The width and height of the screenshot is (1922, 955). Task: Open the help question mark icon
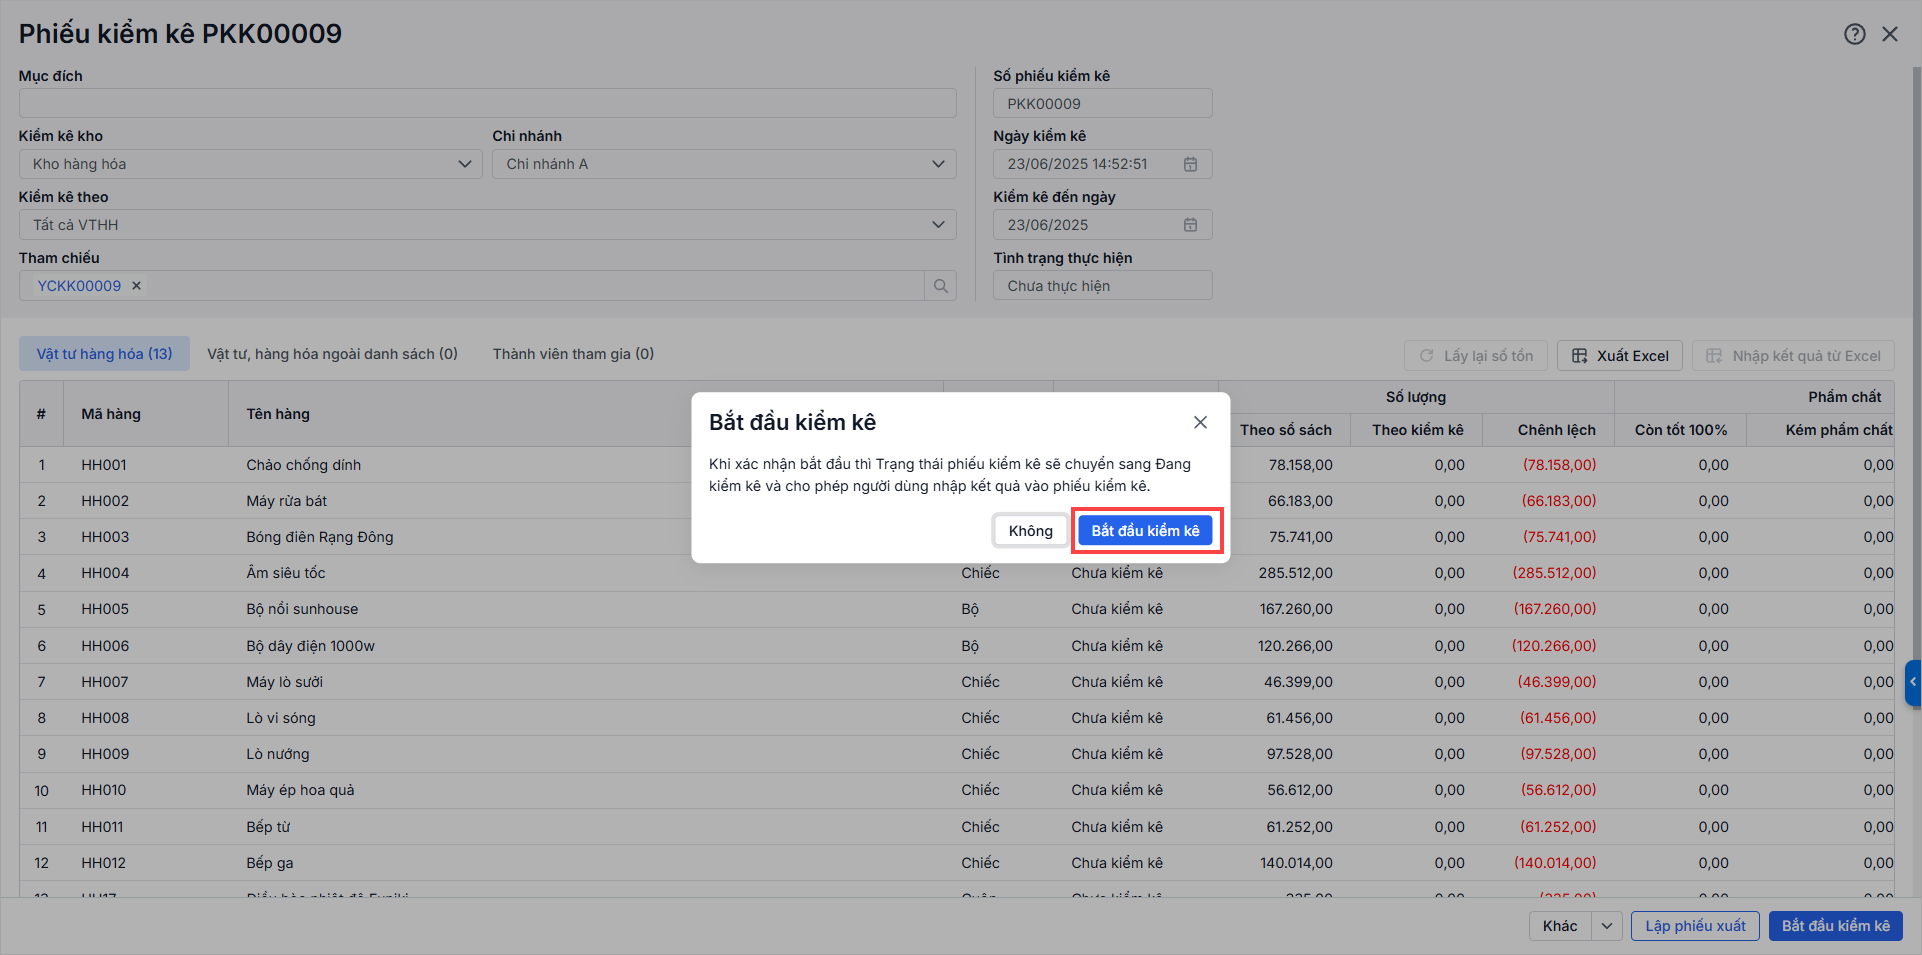[1855, 34]
